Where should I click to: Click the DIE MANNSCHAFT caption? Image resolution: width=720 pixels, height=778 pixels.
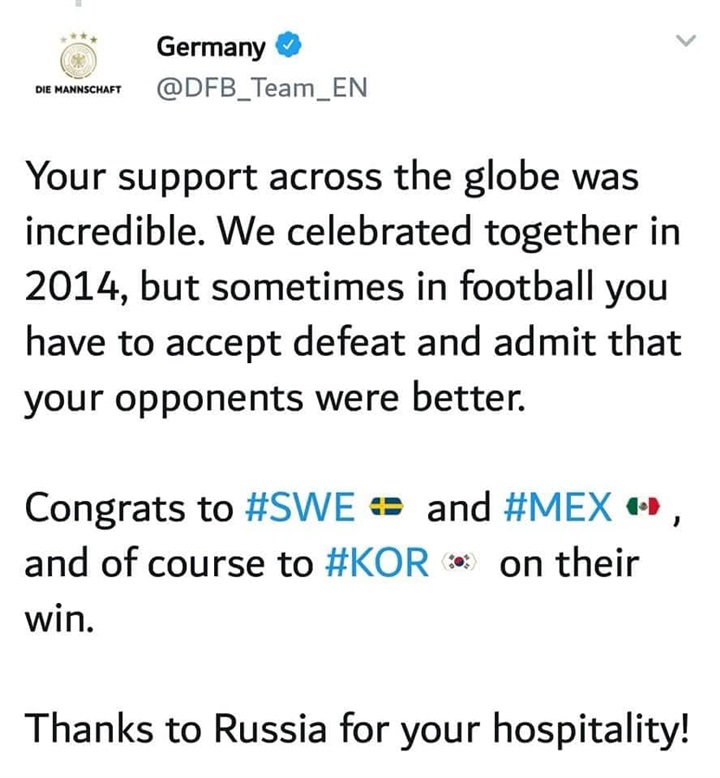pos(78,90)
